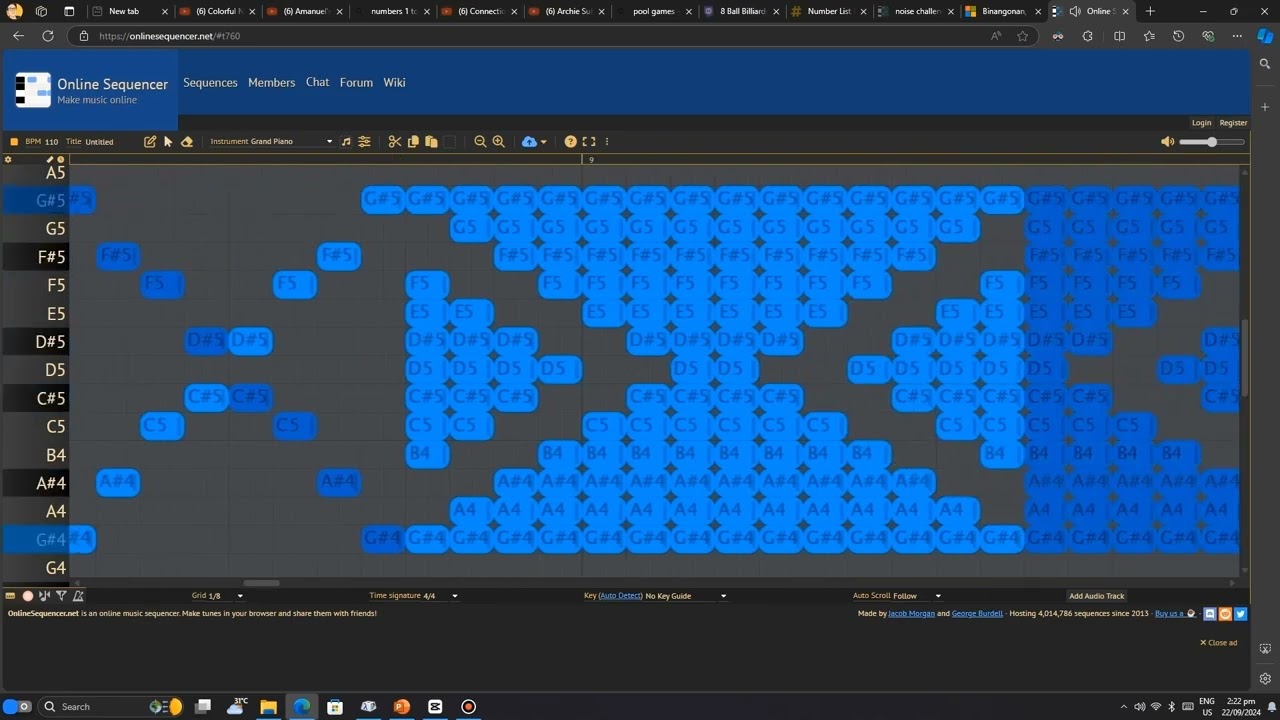Zoom in the sequencer grid
Viewport: 1280px width, 720px height.
499,142
